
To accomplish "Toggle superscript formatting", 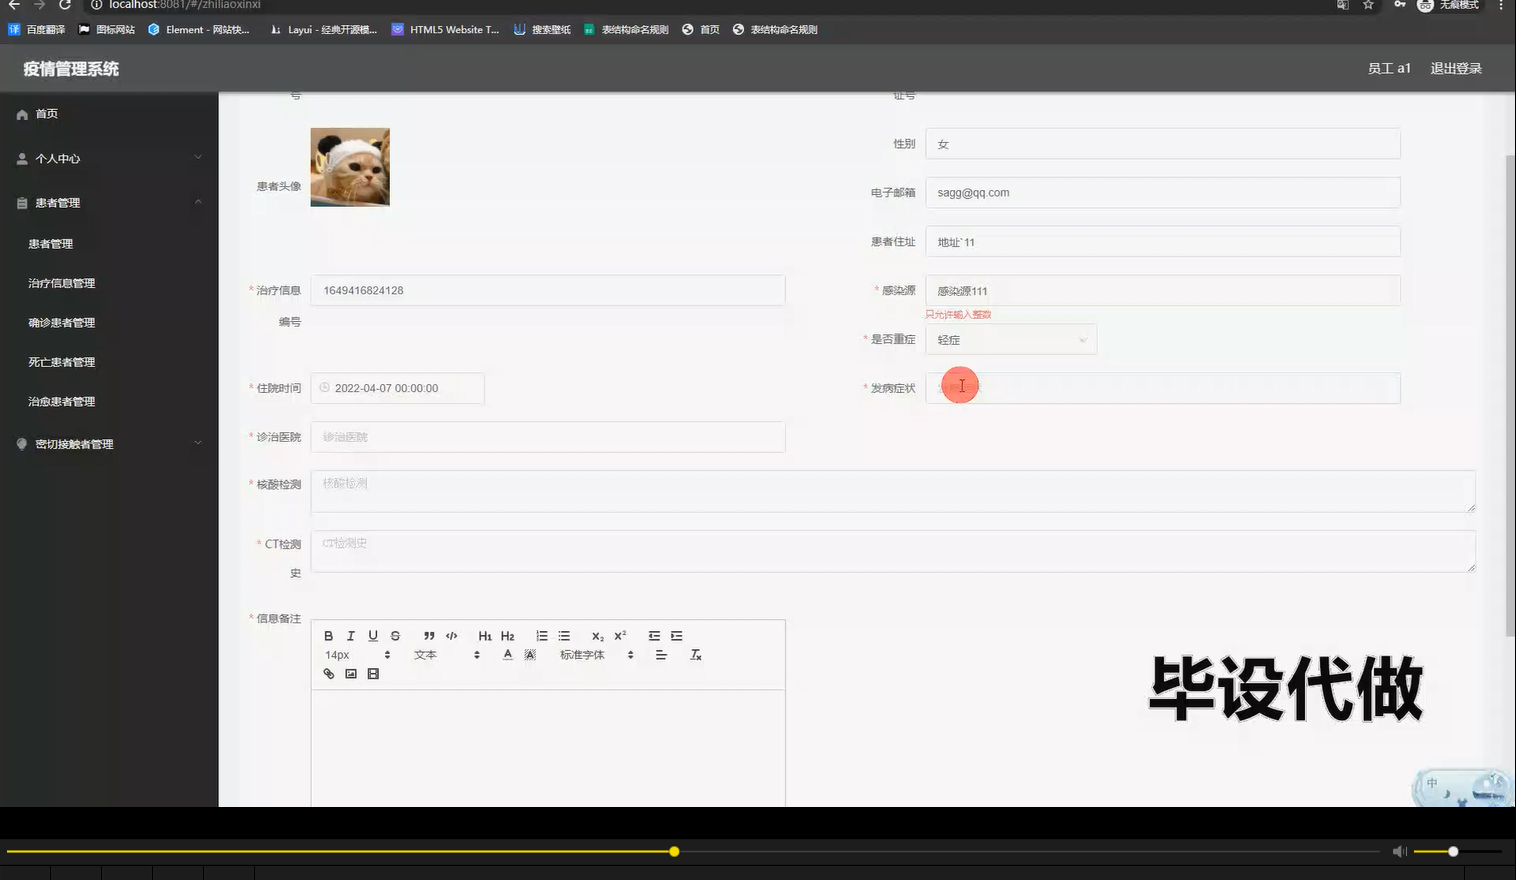I will [x=618, y=635].
